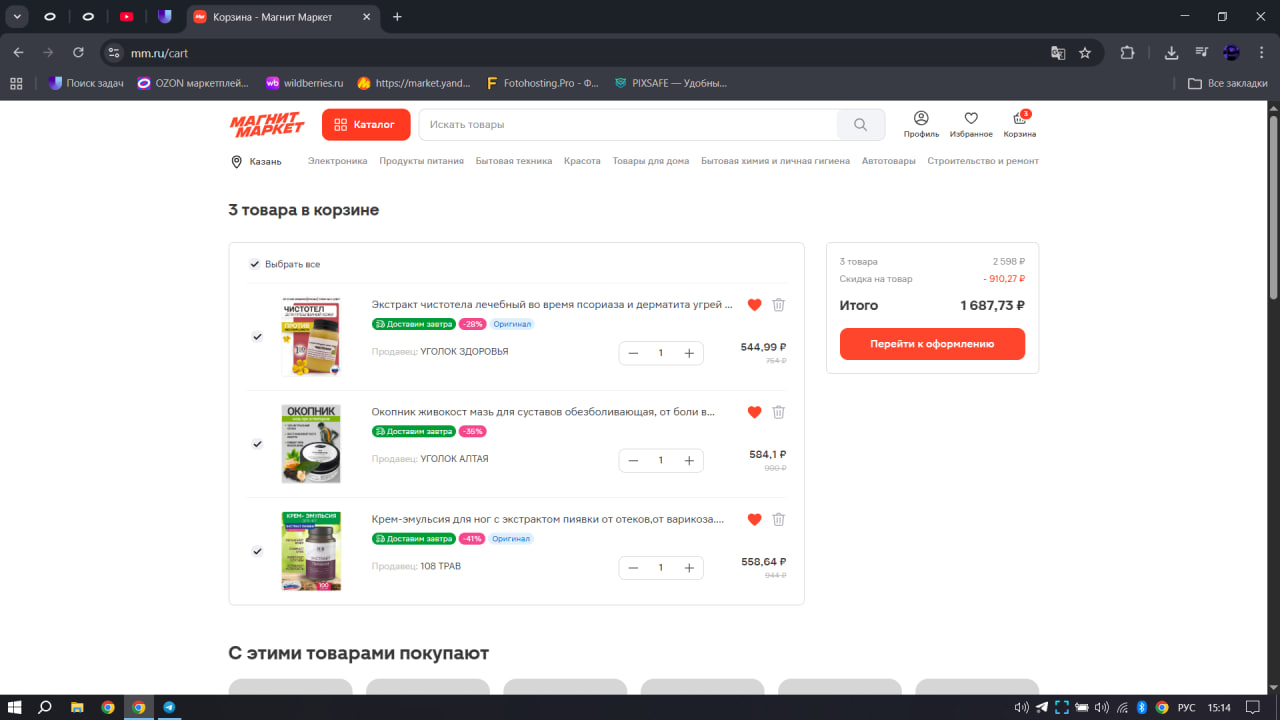Open the Автотовары category

coord(889,161)
